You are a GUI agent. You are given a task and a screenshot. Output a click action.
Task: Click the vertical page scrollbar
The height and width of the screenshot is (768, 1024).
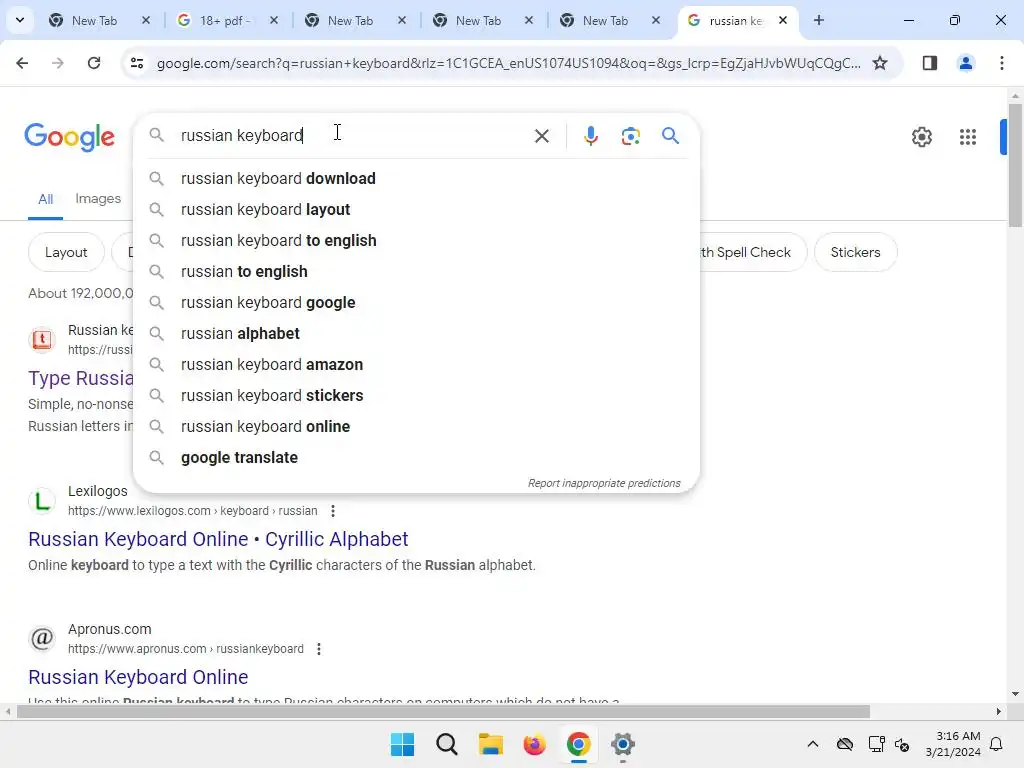point(1015,166)
